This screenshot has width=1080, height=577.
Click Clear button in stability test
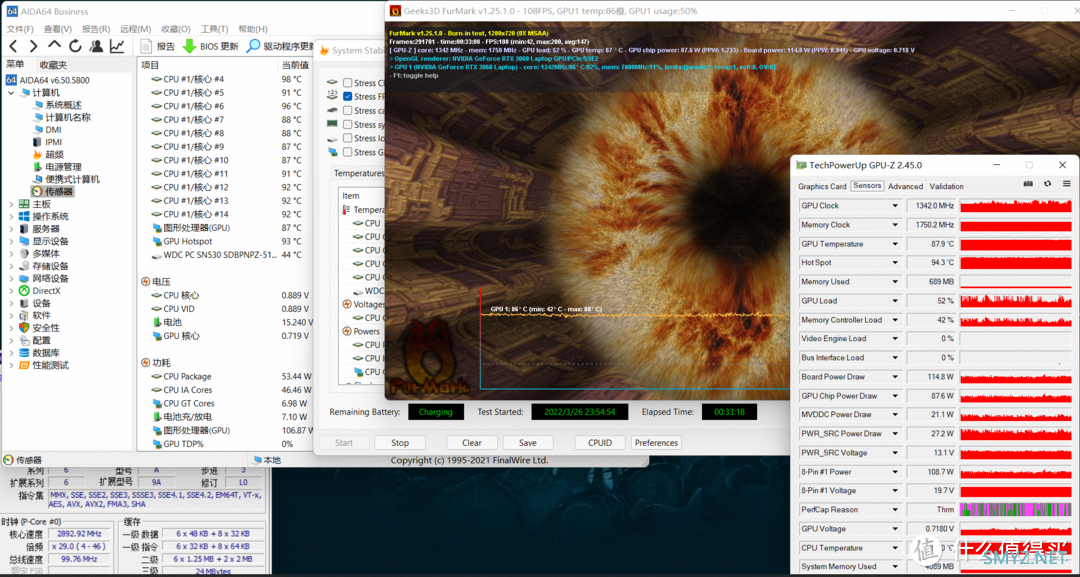coord(472,443)
